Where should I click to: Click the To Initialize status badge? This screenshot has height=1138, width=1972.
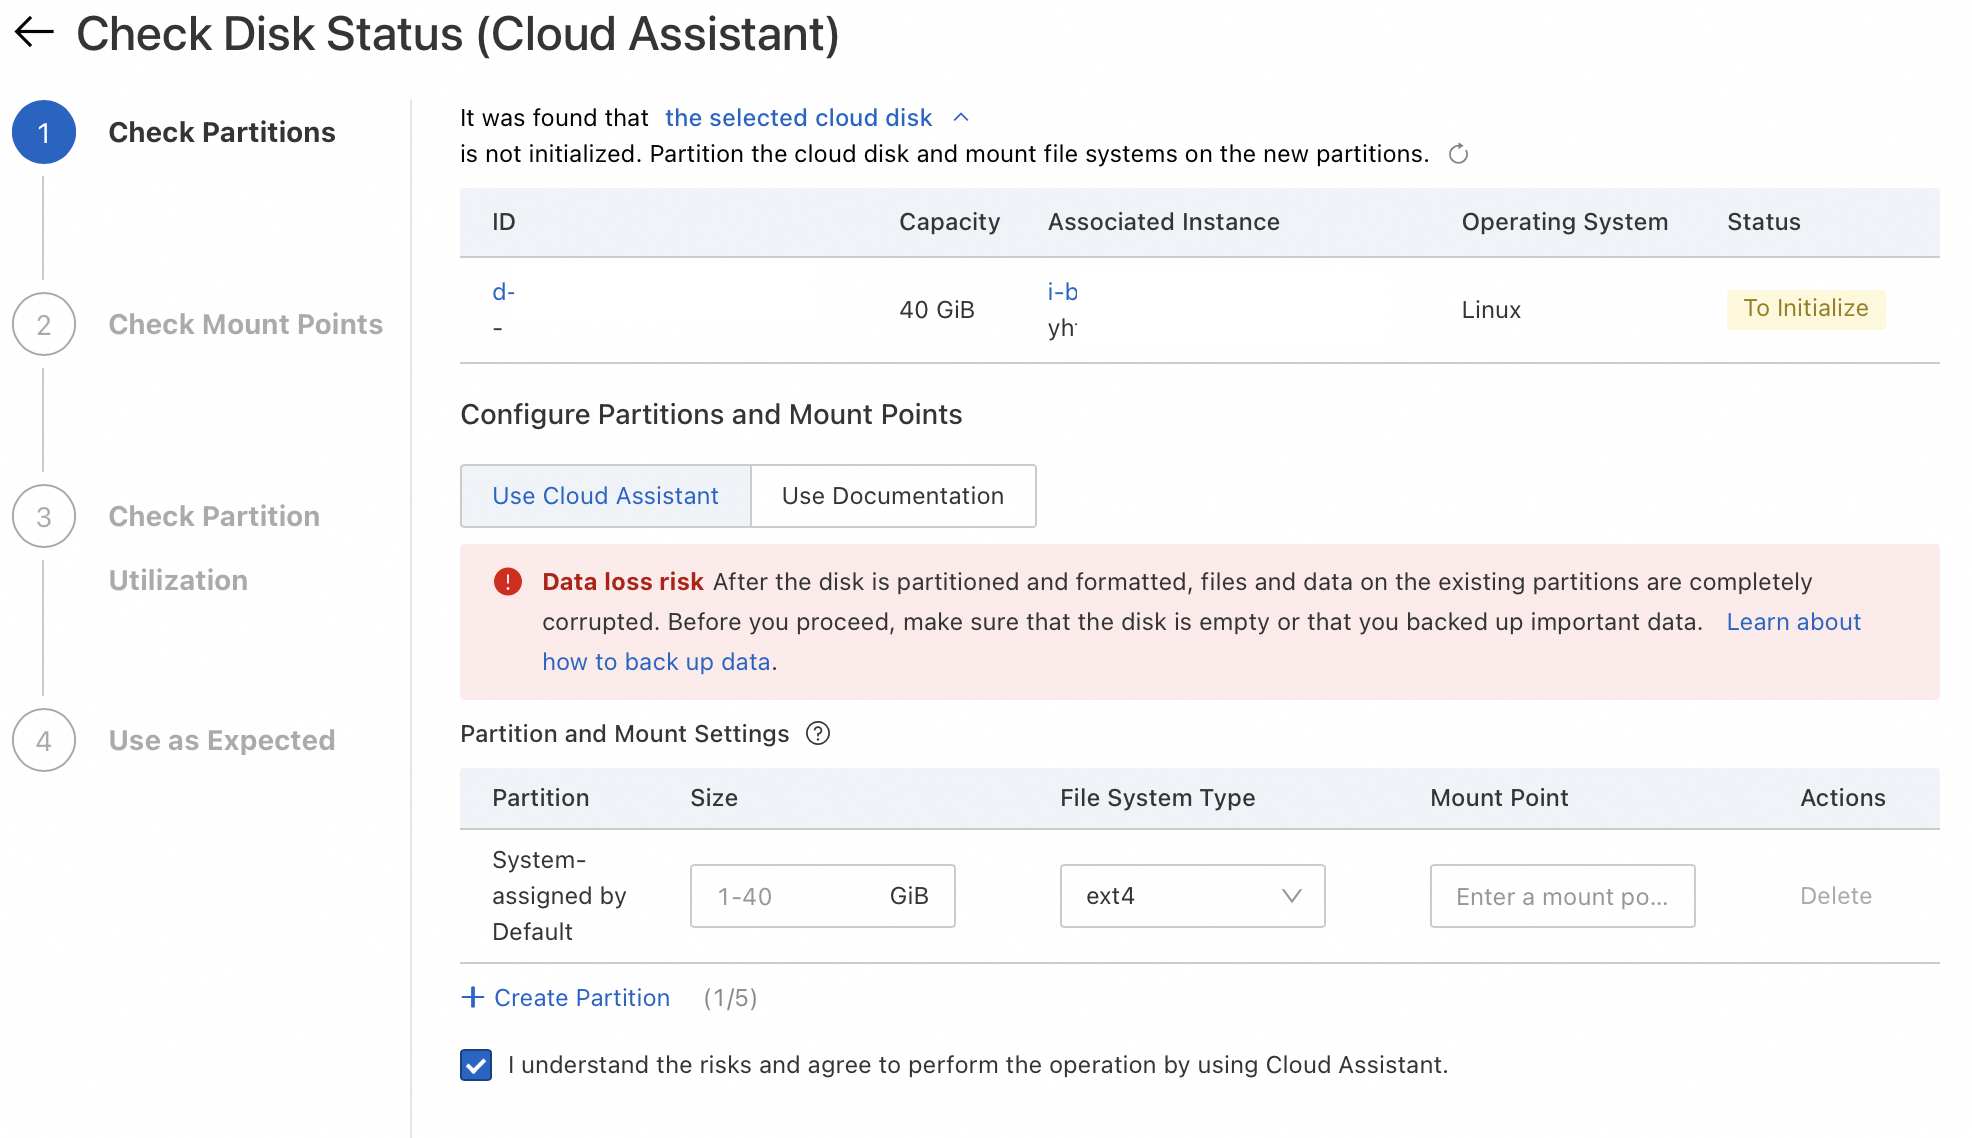(1806, 309)
